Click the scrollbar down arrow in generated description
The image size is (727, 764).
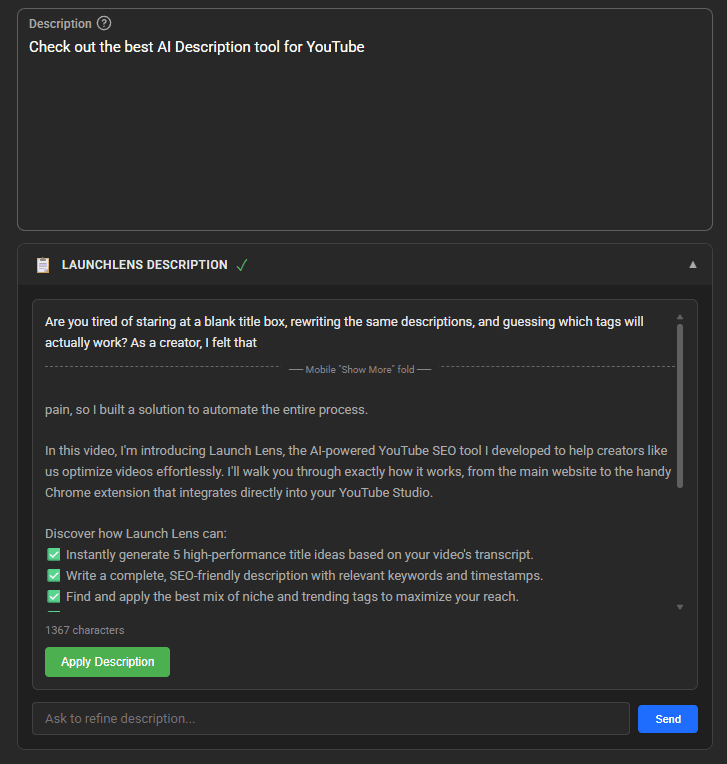coord(680,607)
